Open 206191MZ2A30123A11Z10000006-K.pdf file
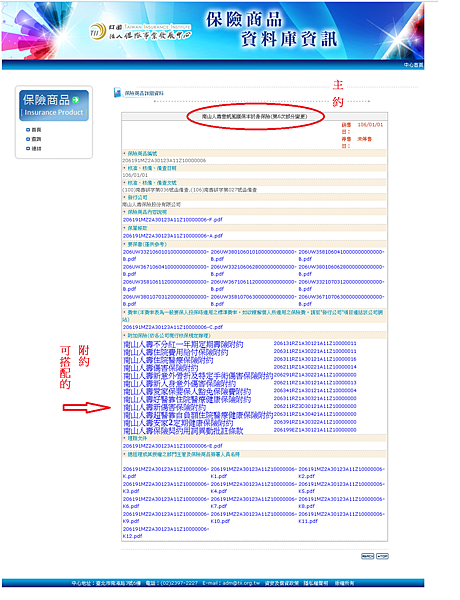This screenshot has width=460, height=600. tap(166, 473)
